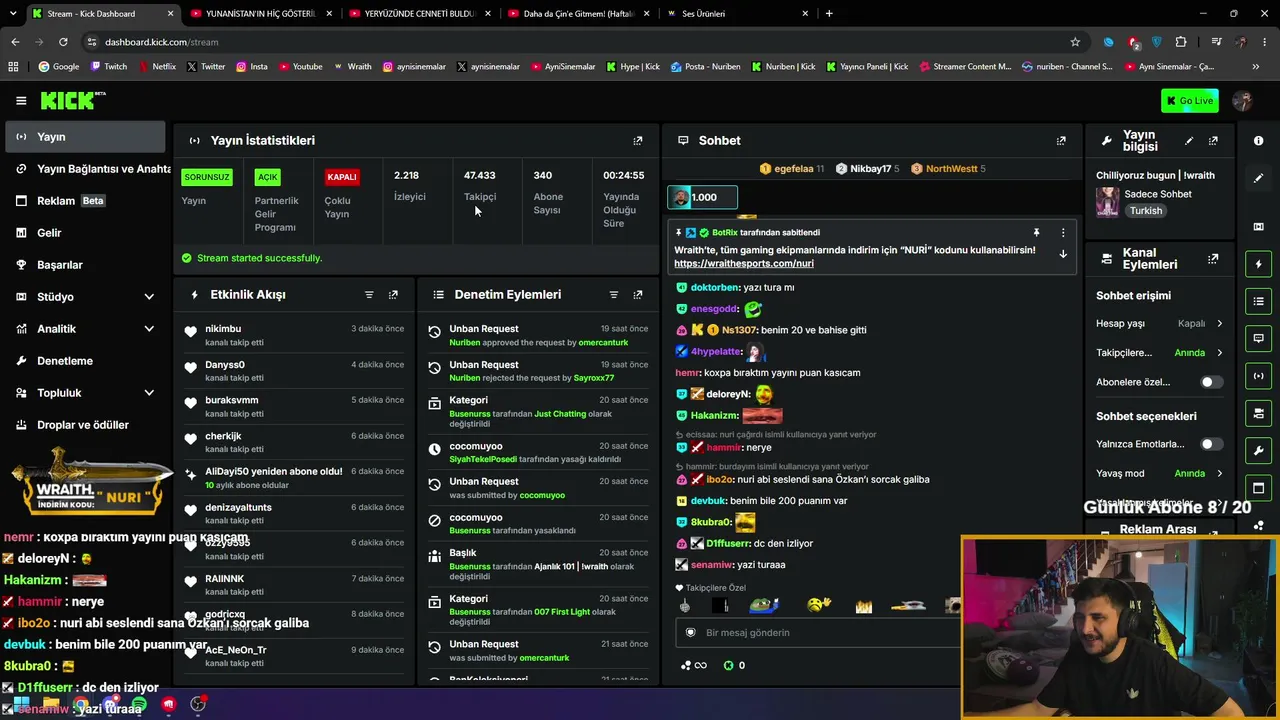Screen dimensions: 1280x720
Task: Click the Sadece Sohbet category thumbnail
Action: pos(1107,202)
